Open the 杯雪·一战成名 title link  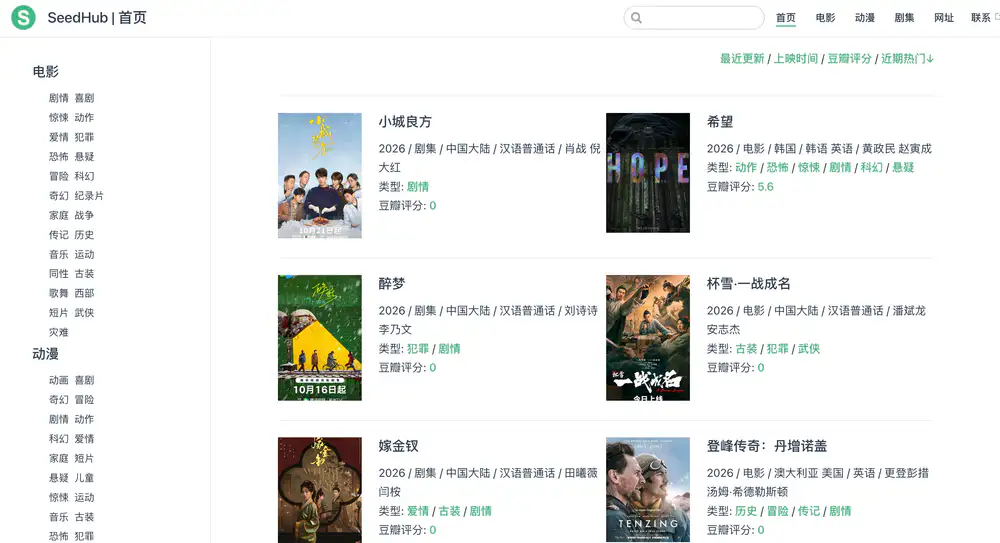tap(749, 284)
